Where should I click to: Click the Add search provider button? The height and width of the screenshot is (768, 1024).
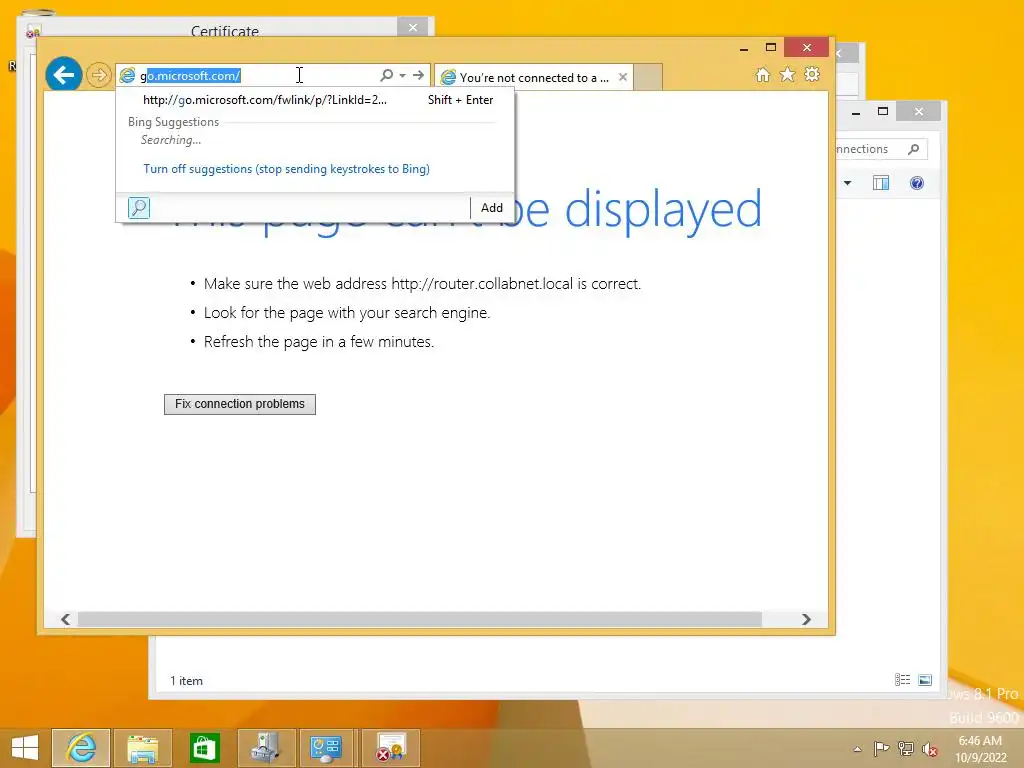[x=492, y=208]
